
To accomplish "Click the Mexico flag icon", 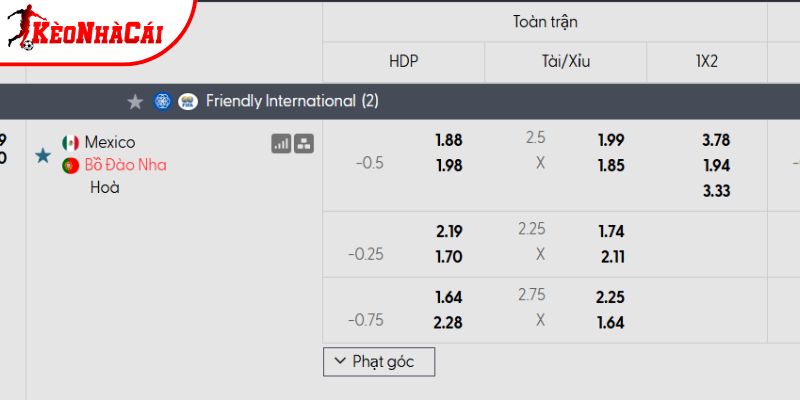I will [70, 143].
